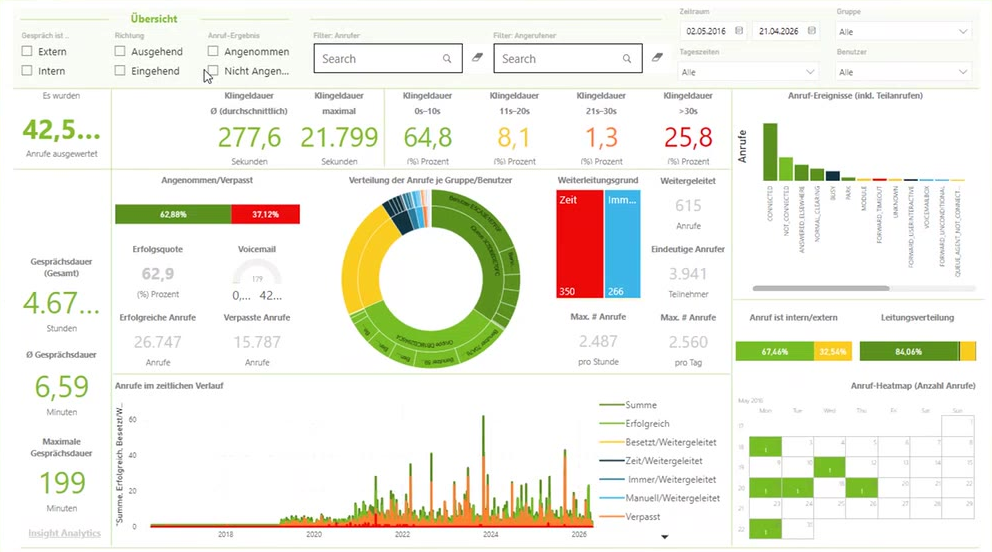Tick the Intern checkbox
The height and width of the screenshot is (552, 992).
27,71
